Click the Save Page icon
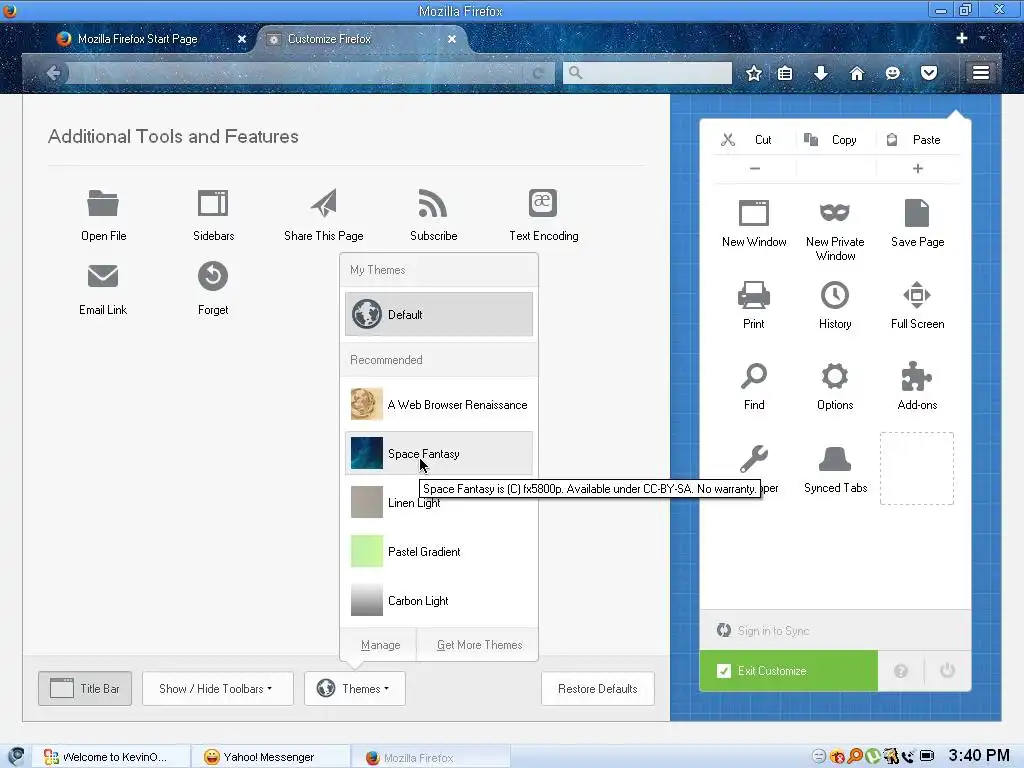 [917, 213]
